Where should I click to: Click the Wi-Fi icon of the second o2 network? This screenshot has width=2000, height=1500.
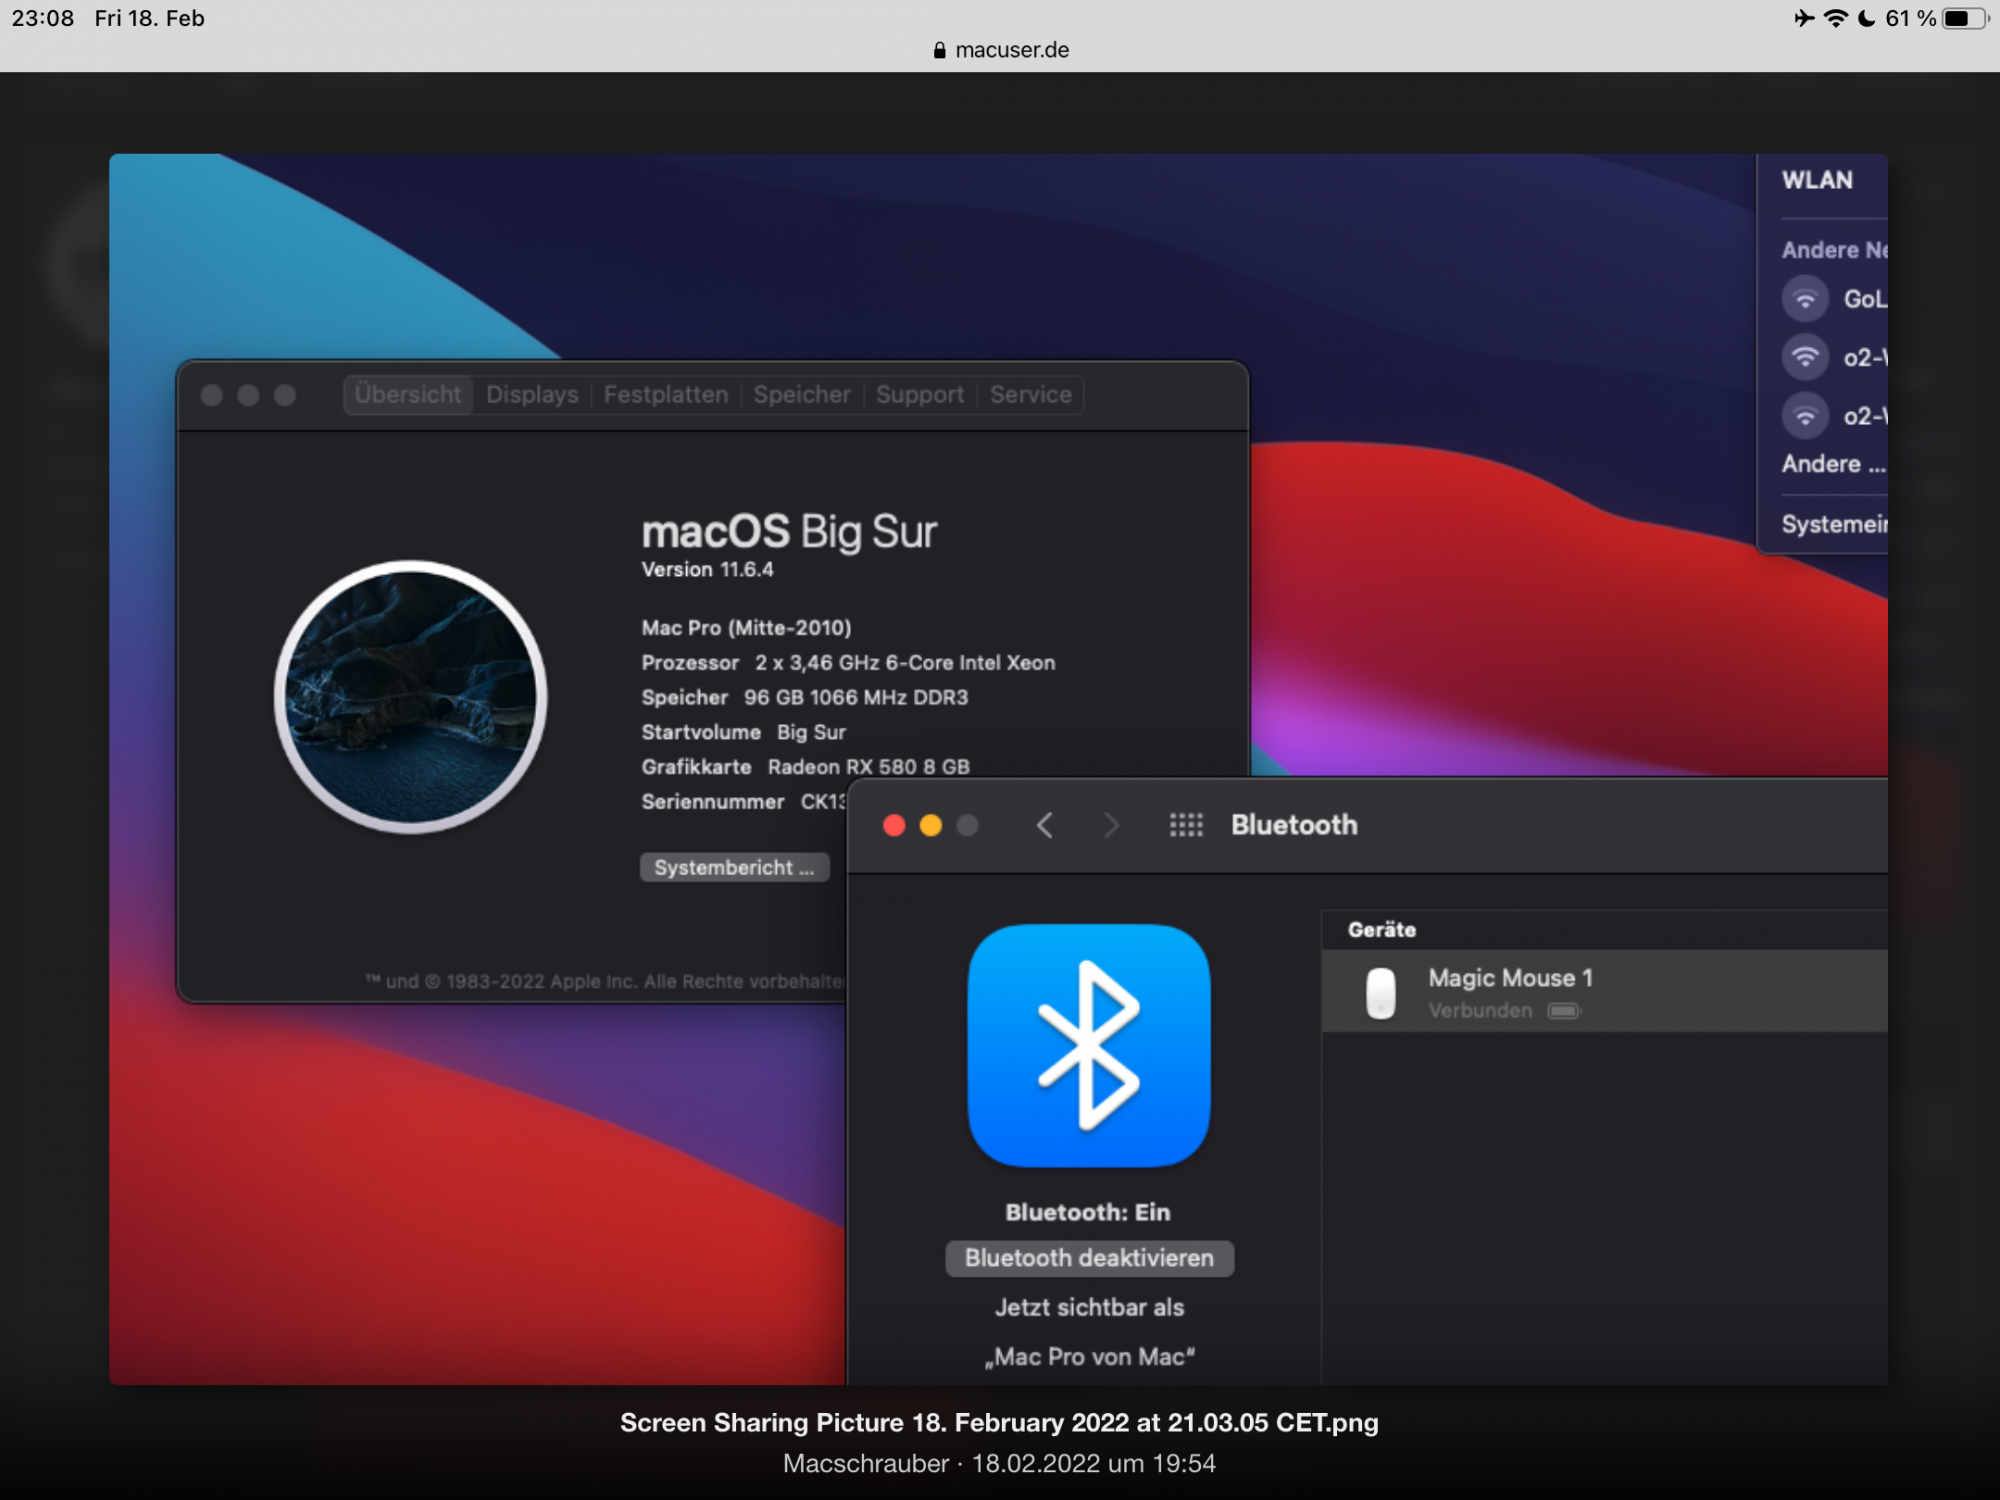pos(1805,415)
